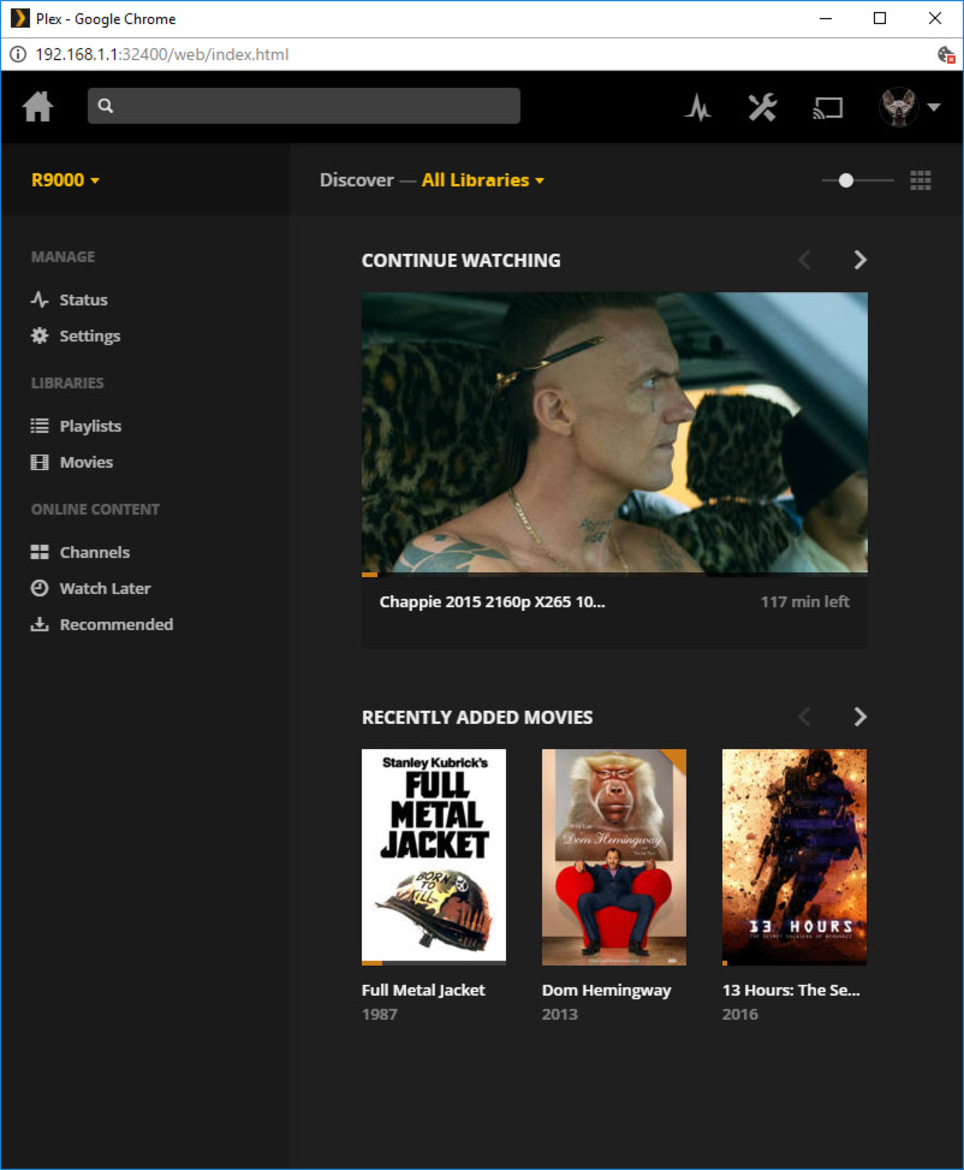Click the Chappie video thumbnail

point(614,432)
